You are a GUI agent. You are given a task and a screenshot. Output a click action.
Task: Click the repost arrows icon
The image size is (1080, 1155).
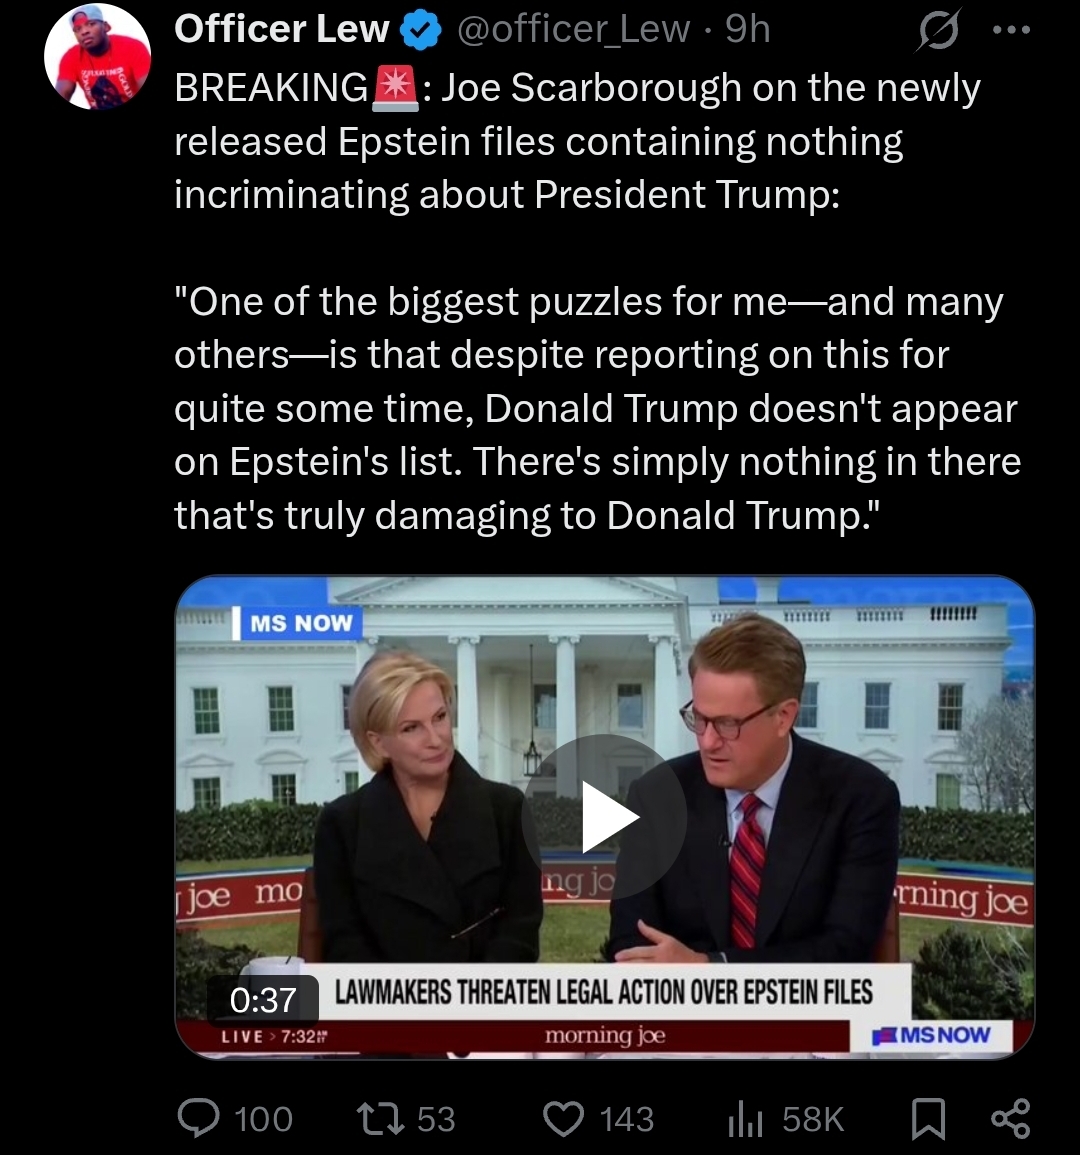[x=381, y=1118]
